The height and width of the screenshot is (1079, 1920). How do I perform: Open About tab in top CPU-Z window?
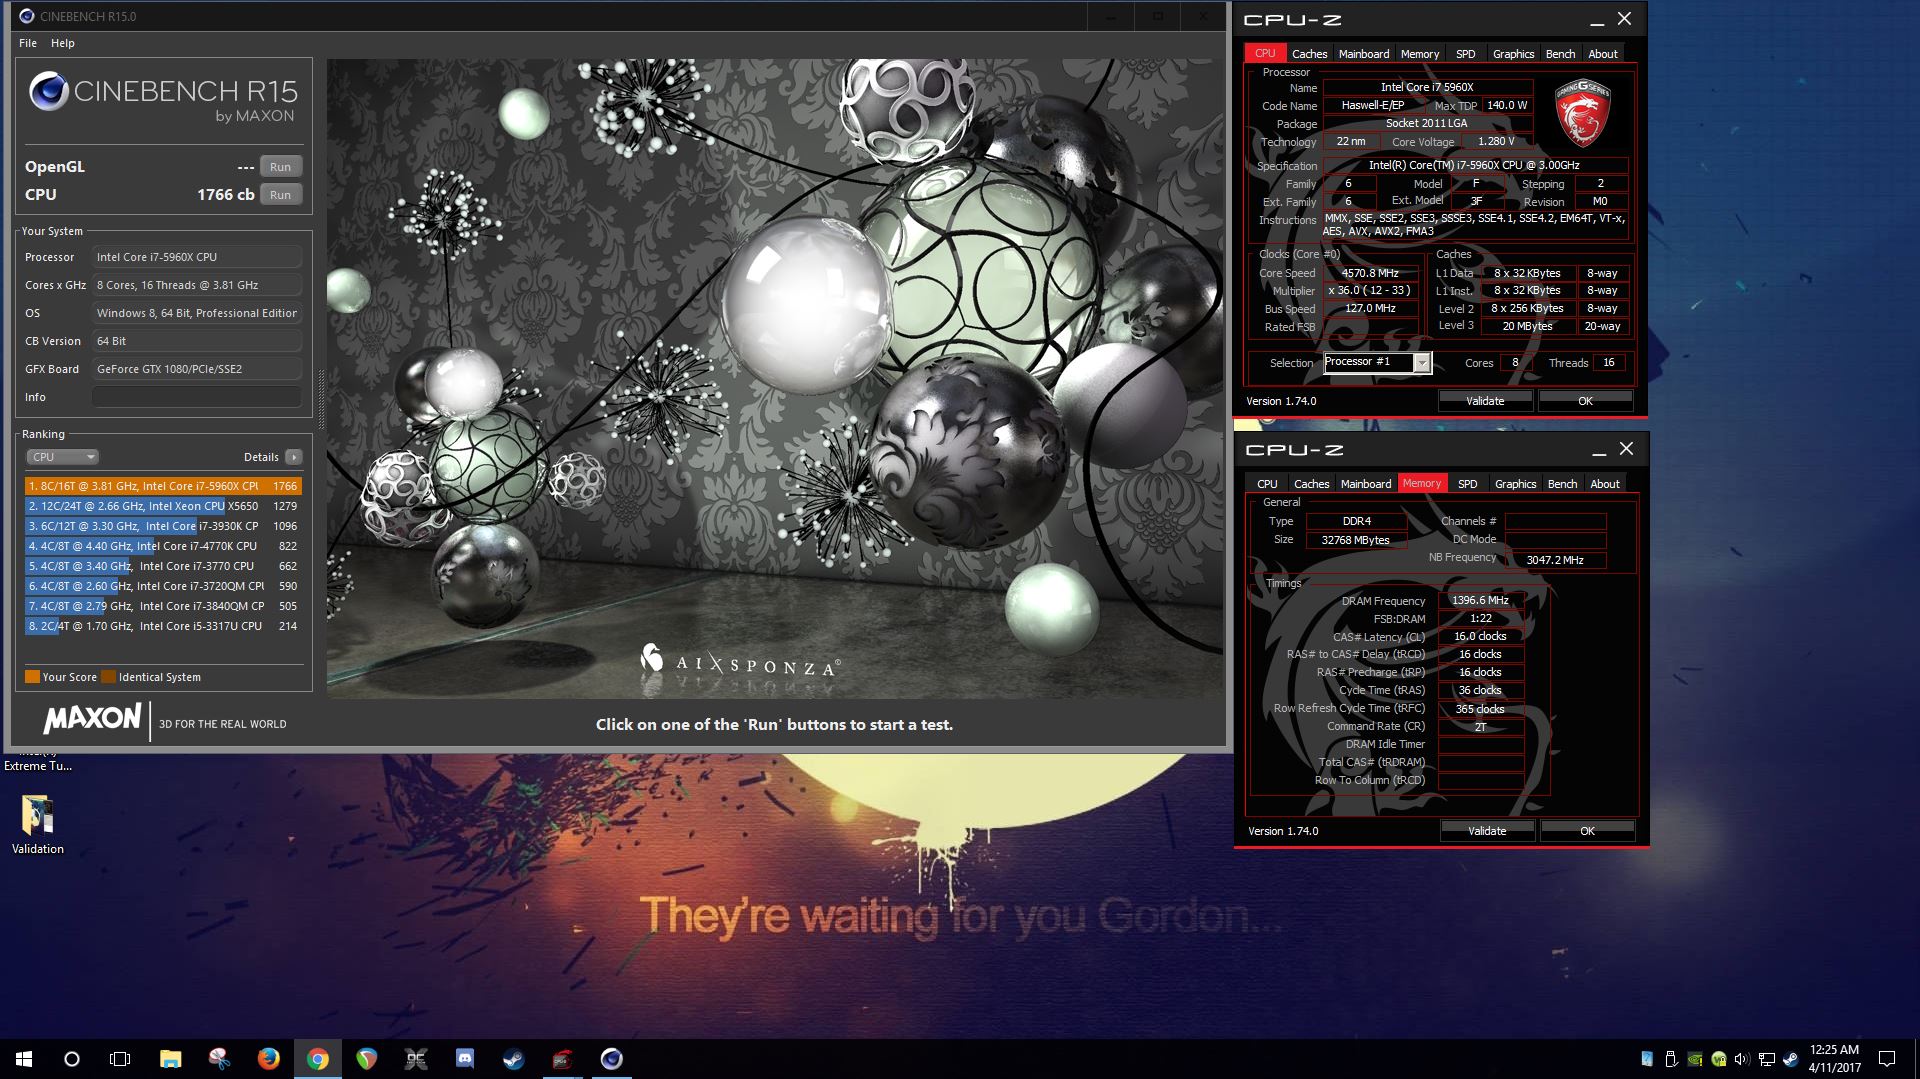[x=1603, y=54]
